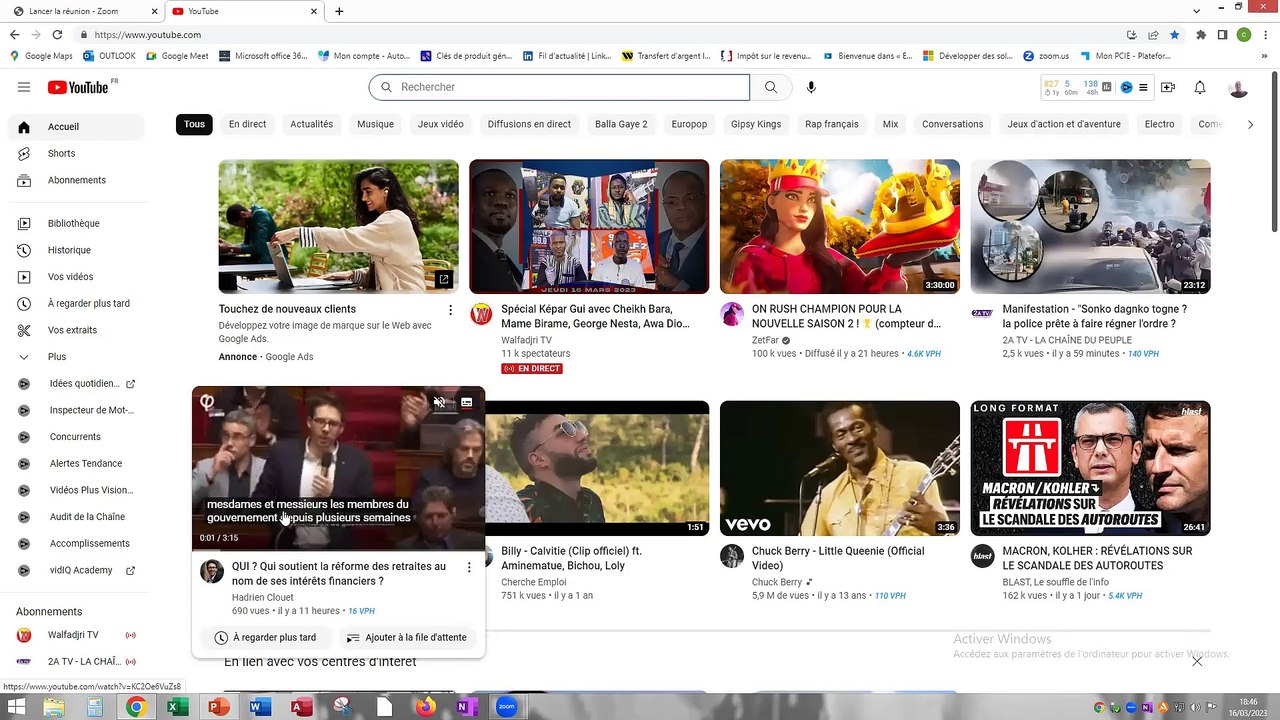Toggle subtitles on the preview video
The width and height of the screenshot is (1280, 720).
466,402
